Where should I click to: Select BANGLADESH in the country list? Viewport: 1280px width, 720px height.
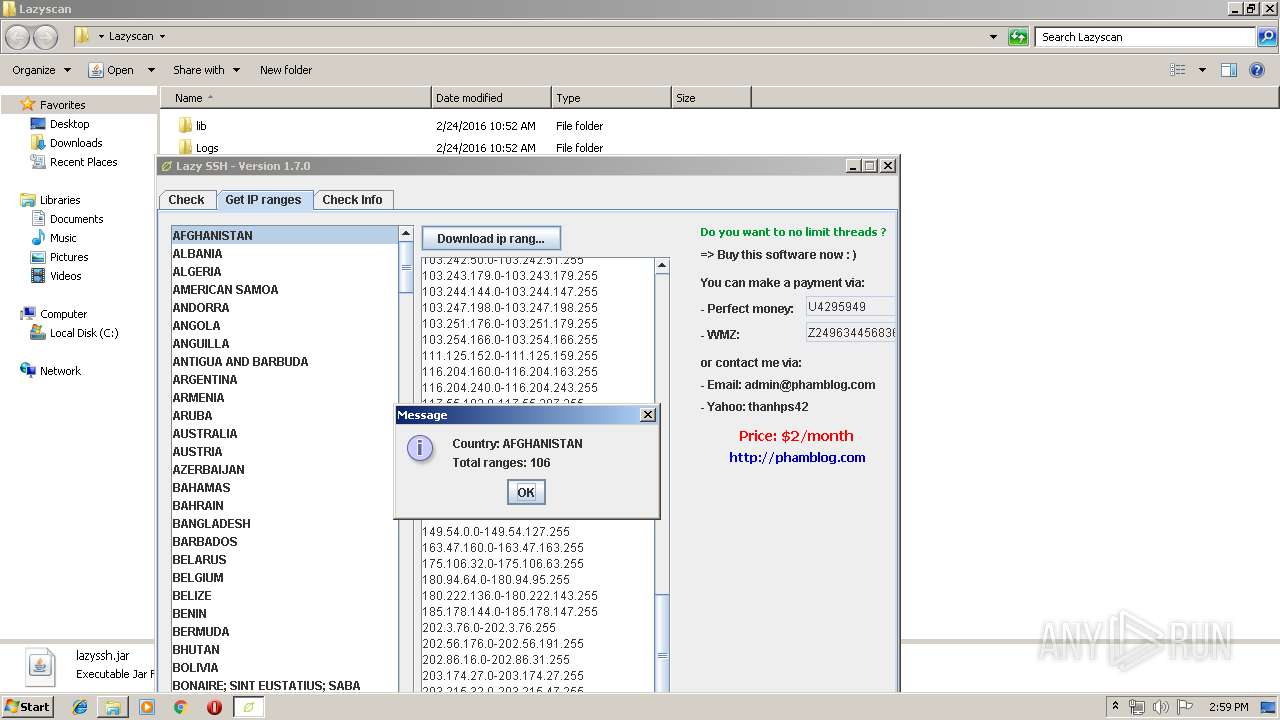(285, 524)
